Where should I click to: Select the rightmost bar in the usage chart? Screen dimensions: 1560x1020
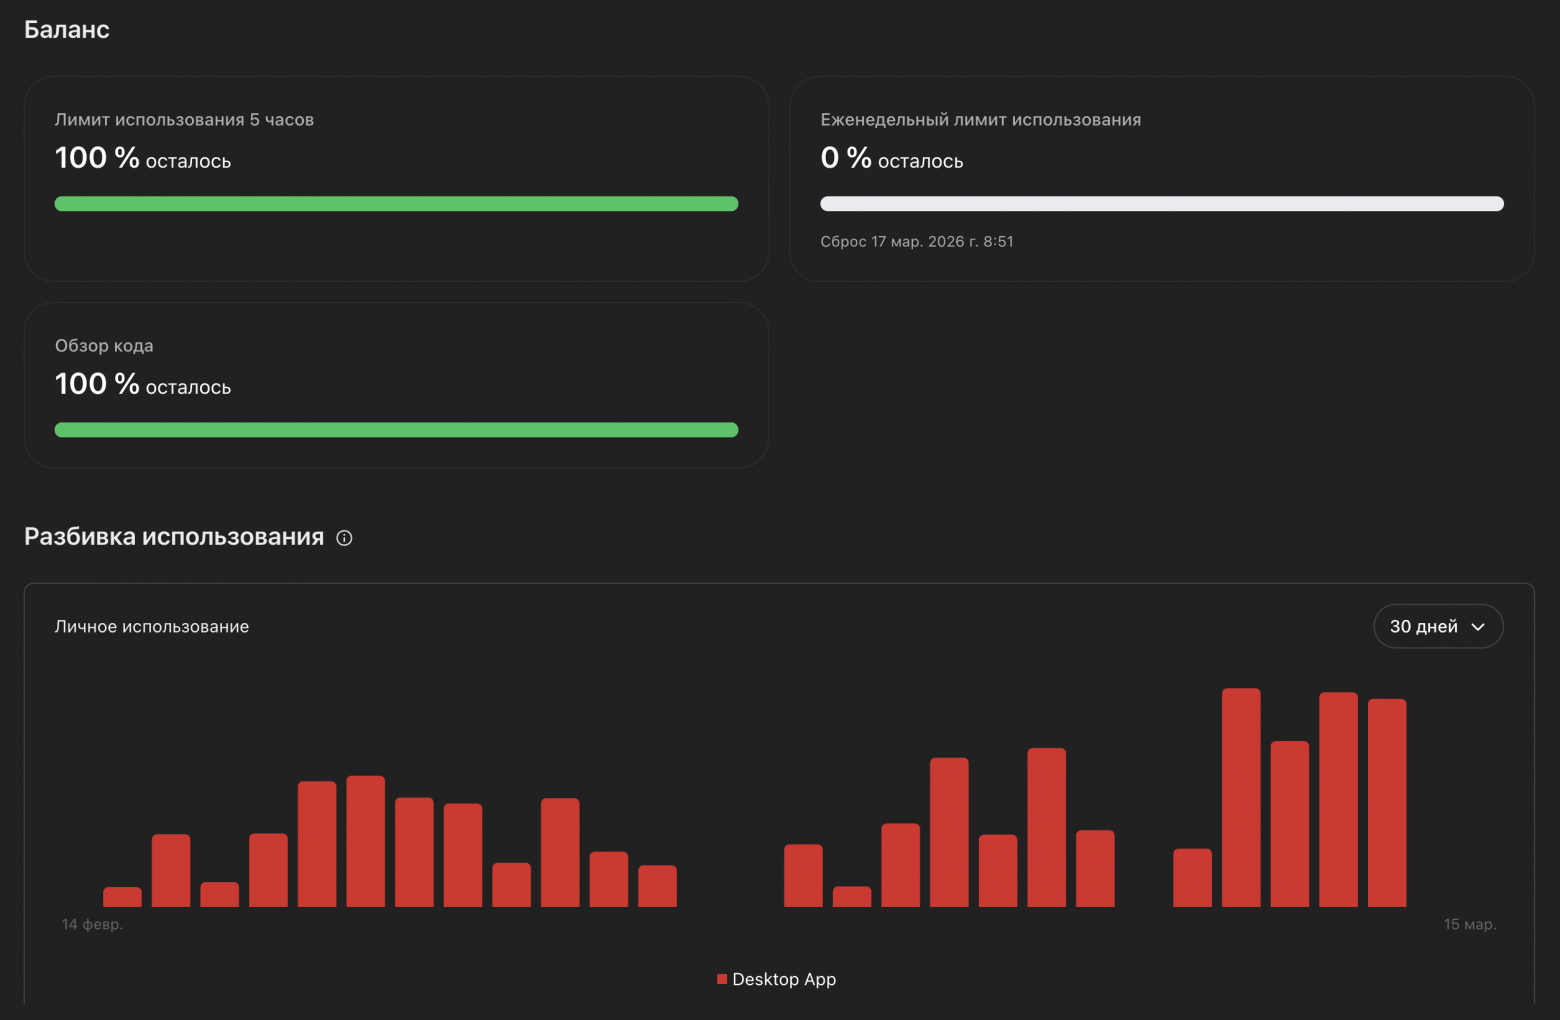tap(1387, 802)
